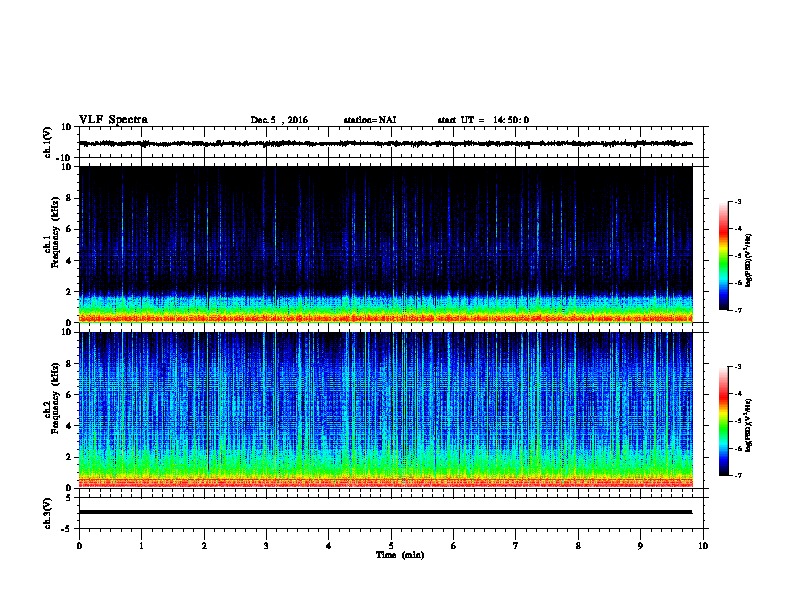Click the ch.1 color bar "log(PSD)" units label
792x612 pixels.
point(748,260)
